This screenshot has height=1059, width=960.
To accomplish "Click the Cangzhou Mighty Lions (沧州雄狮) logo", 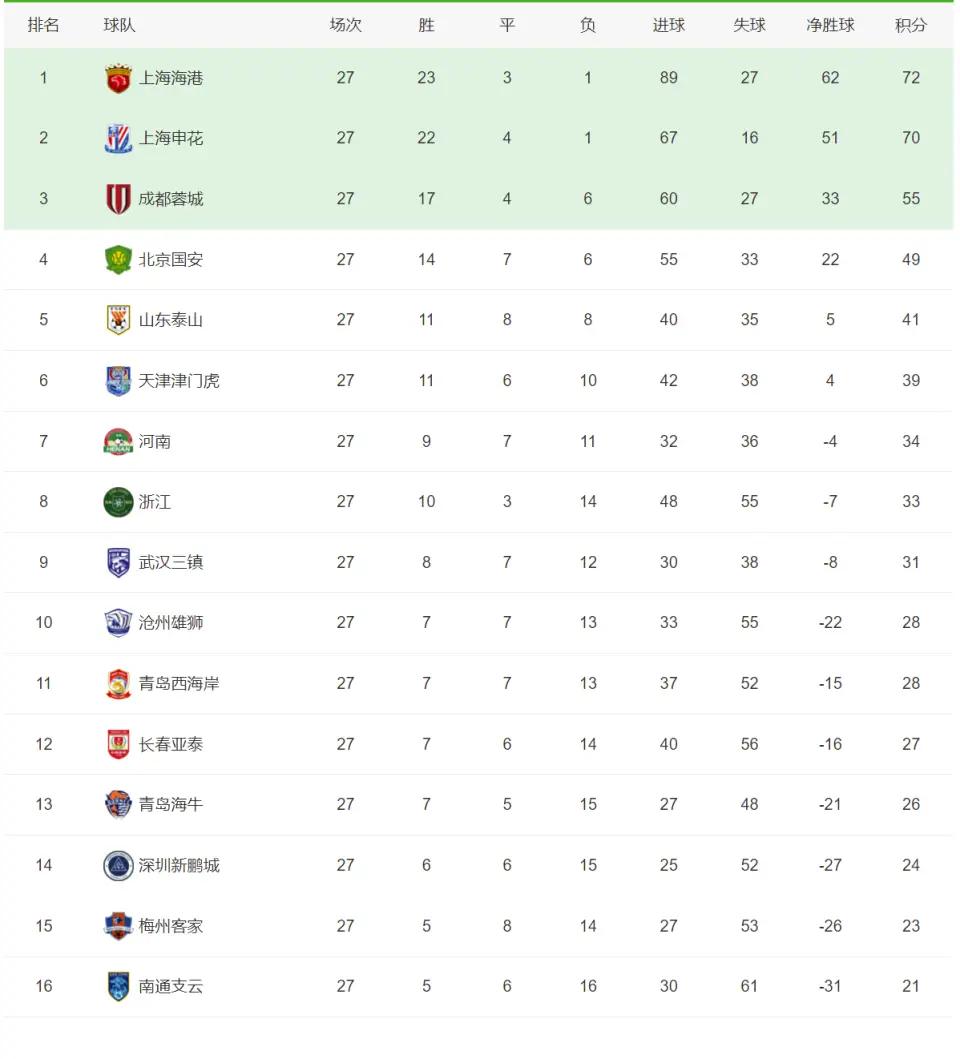I will [118, 623].
